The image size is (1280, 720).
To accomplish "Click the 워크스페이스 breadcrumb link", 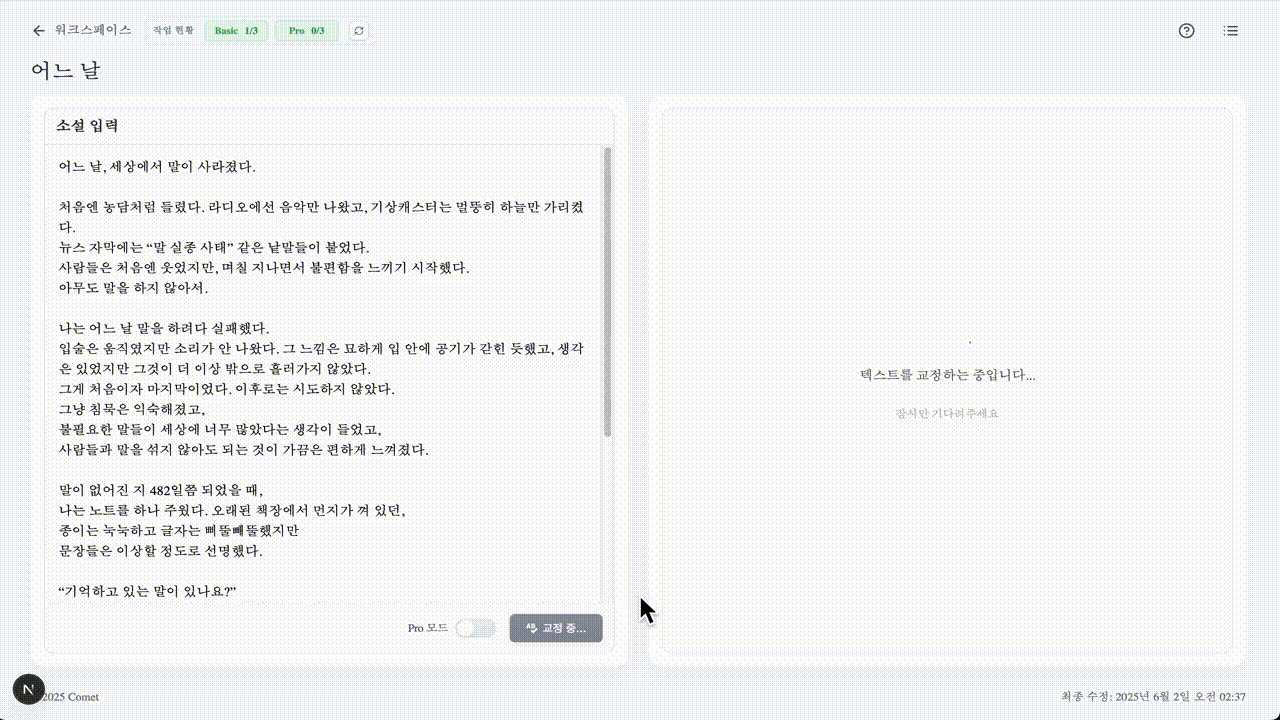I will pyautogui.click(x=93, y=30).
